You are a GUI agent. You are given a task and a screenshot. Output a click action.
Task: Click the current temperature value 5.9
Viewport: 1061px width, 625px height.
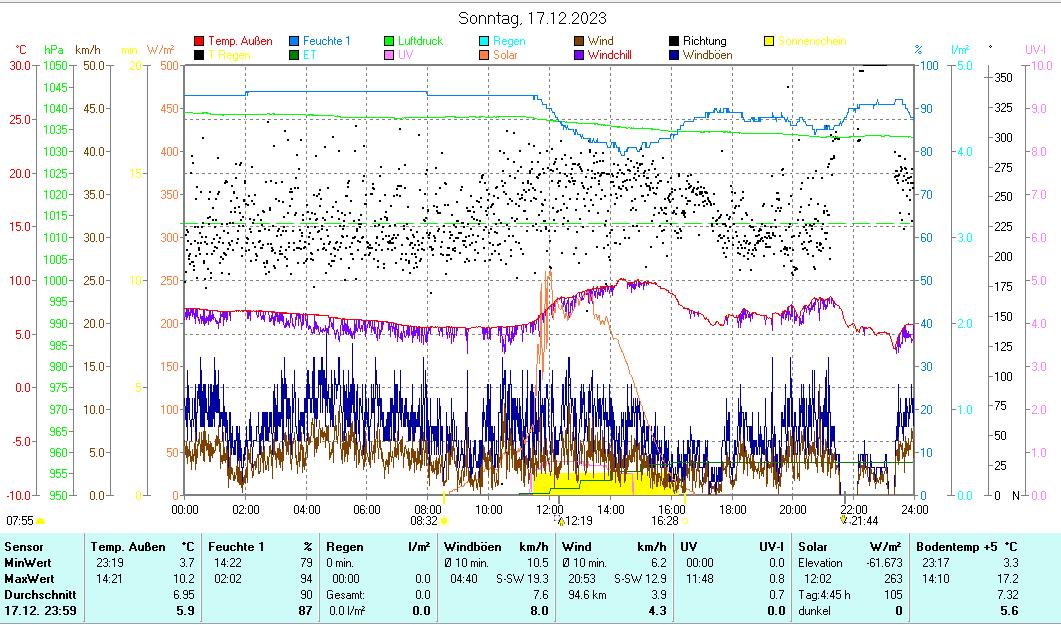pos(186,611)
